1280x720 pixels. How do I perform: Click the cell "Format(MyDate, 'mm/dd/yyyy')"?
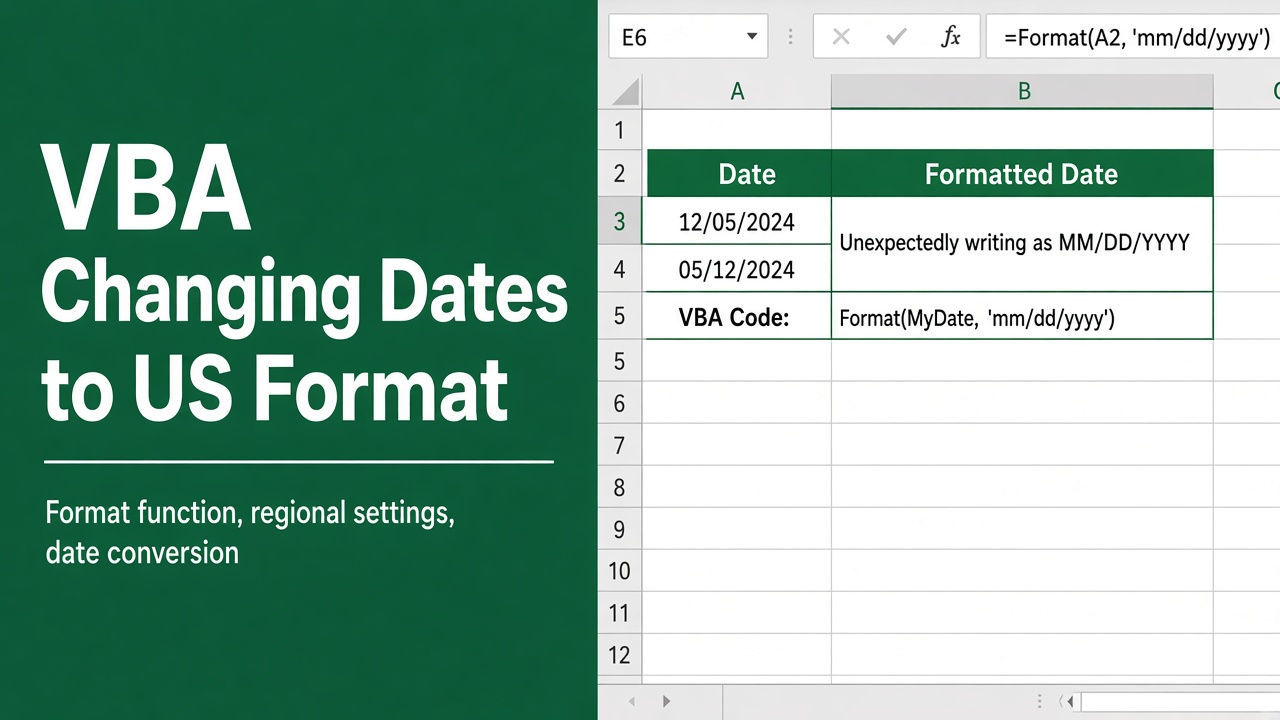point(1022,317)
